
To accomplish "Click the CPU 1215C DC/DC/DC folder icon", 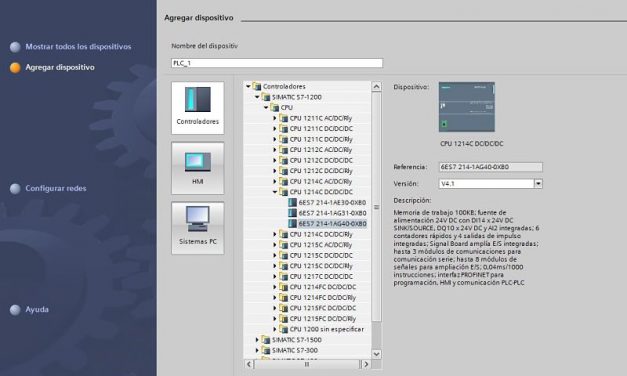I will pos(284,255).
